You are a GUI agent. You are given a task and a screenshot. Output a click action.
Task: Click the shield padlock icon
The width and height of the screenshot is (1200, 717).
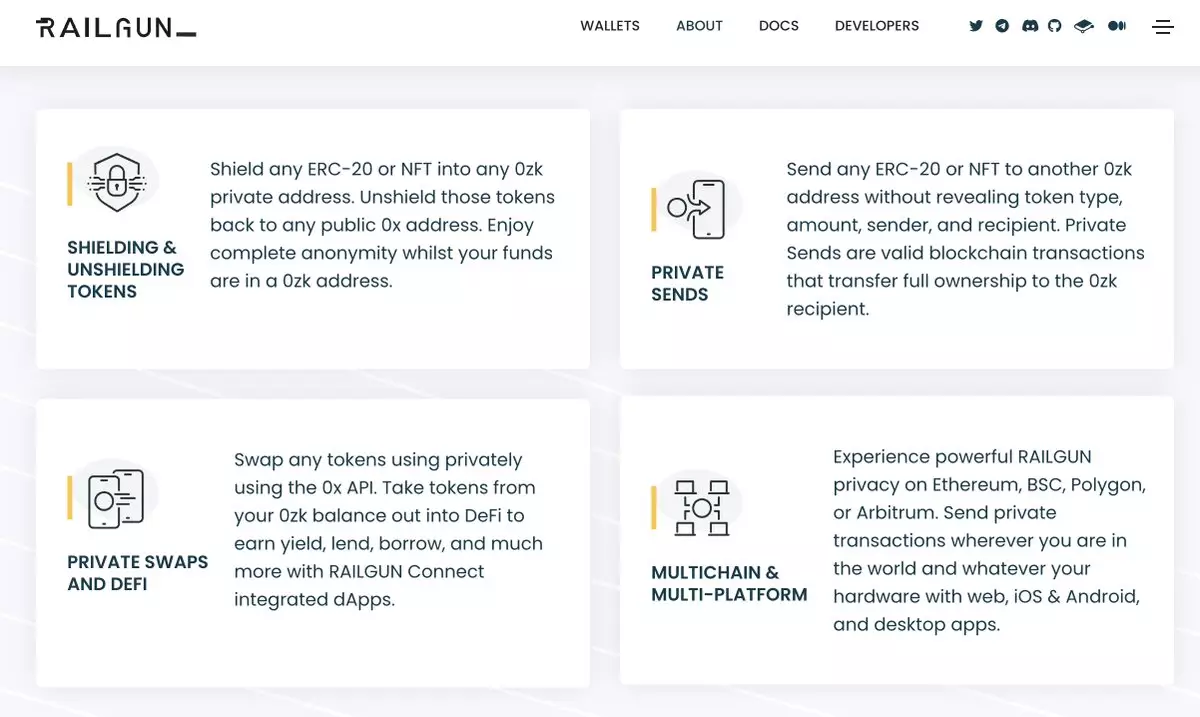tap(117, 182)
